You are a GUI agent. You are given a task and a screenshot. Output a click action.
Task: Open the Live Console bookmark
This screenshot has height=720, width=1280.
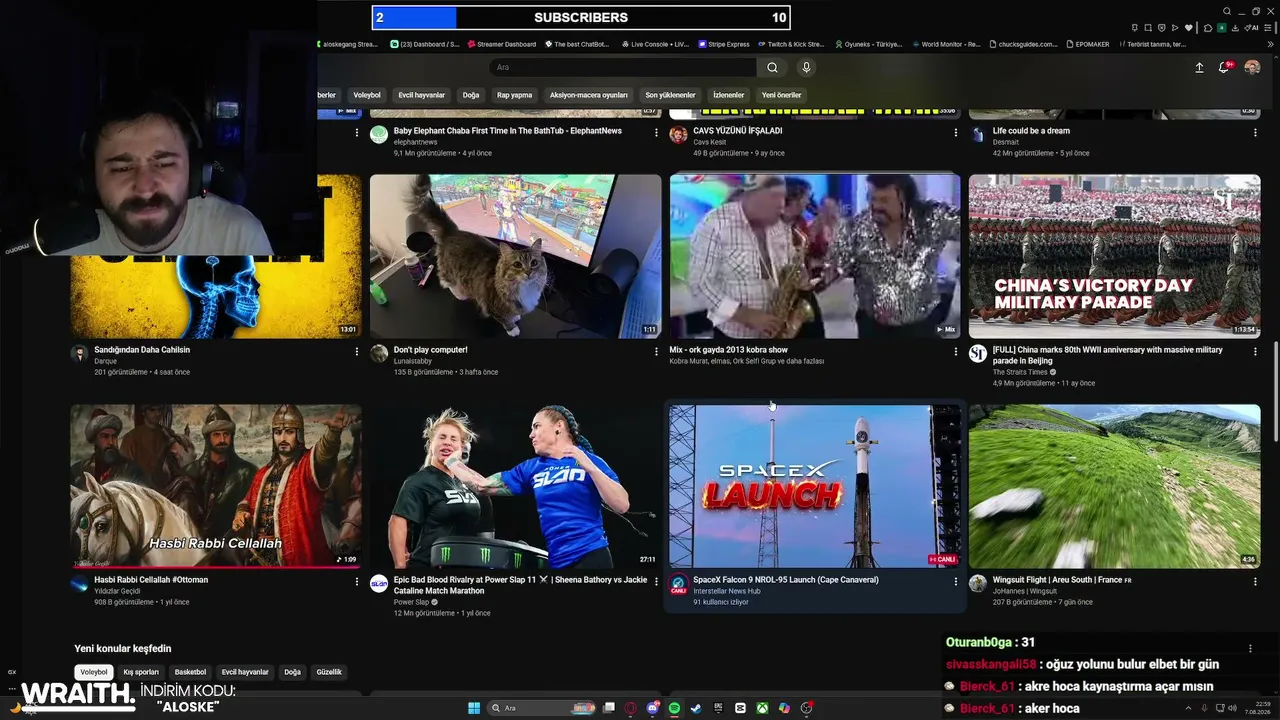pyautogui.click(x=655, y=44)
